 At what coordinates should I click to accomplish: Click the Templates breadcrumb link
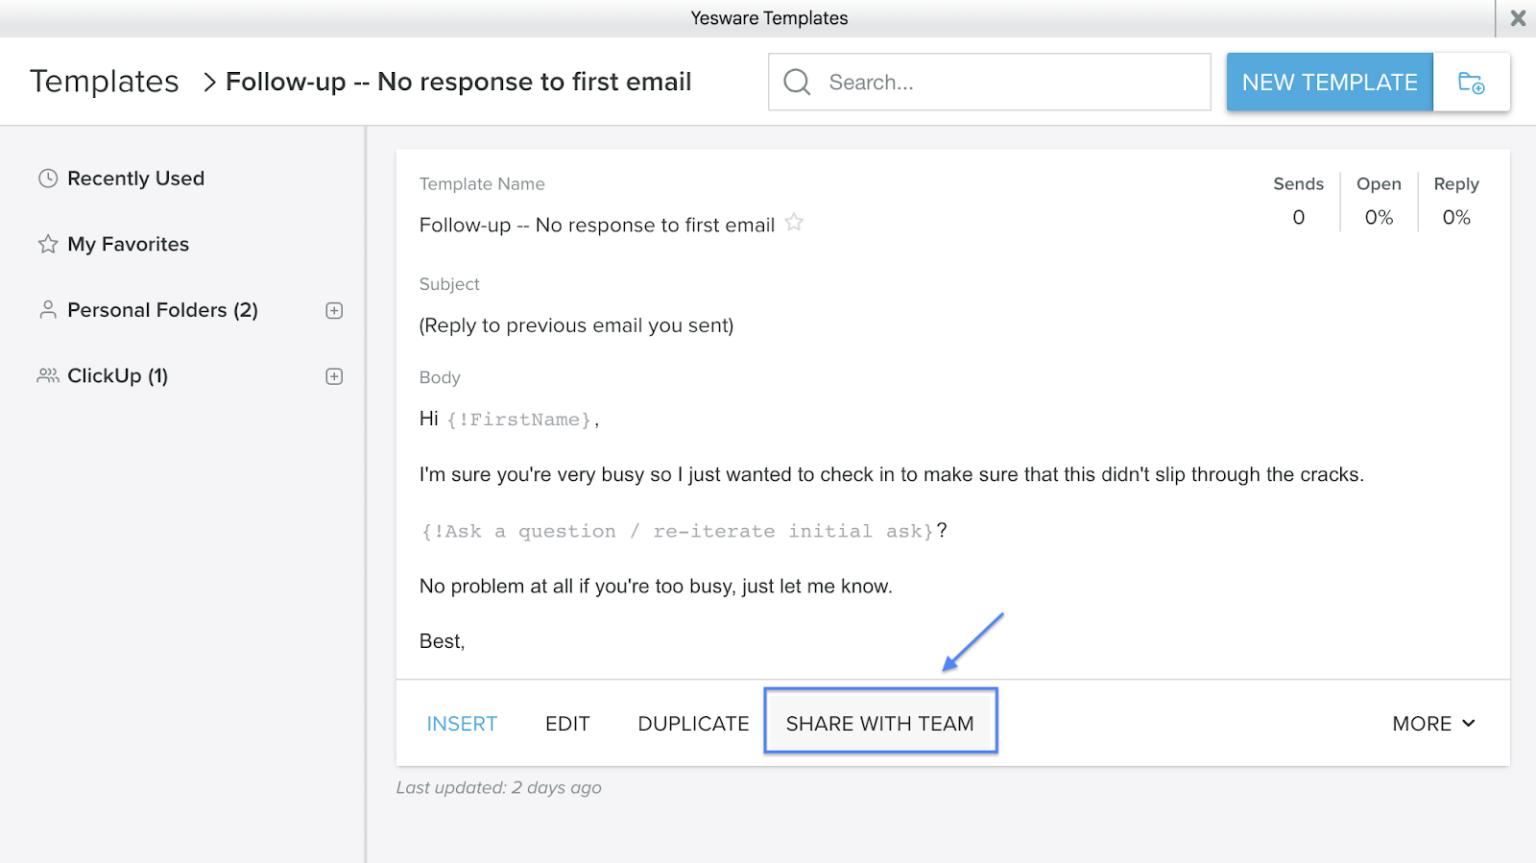[103, 81]
